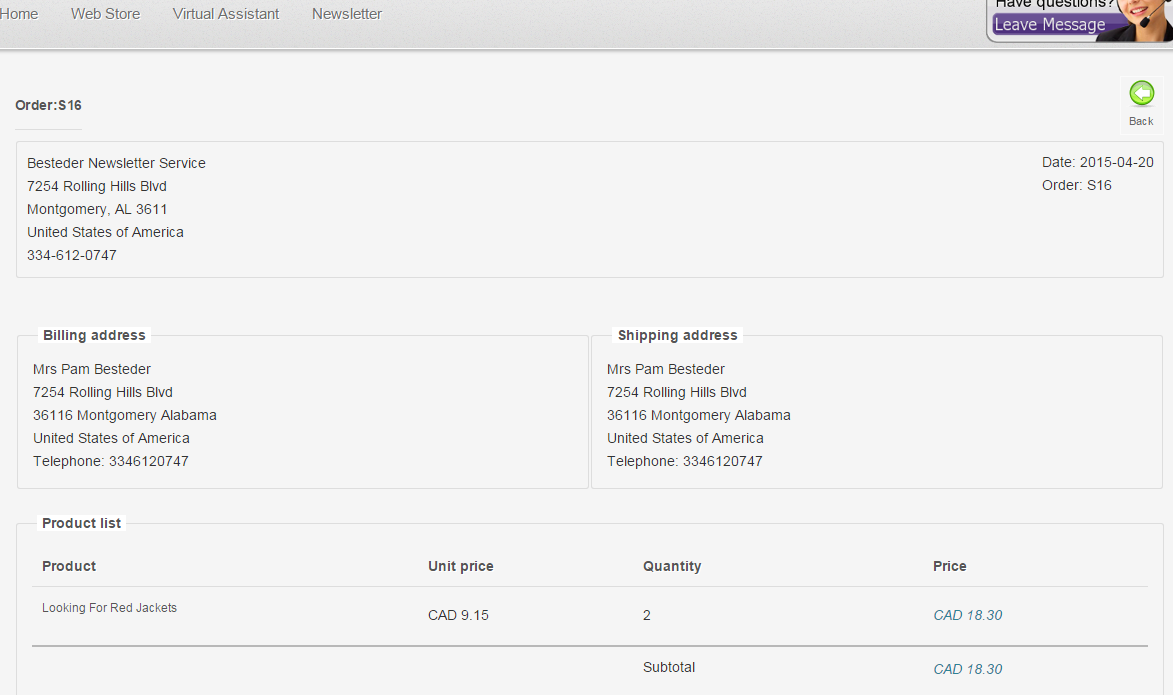Screen dimensions: 1173x695
Task: Click the Date: 2015-04-20 text
Action: tap(1097, 162)
